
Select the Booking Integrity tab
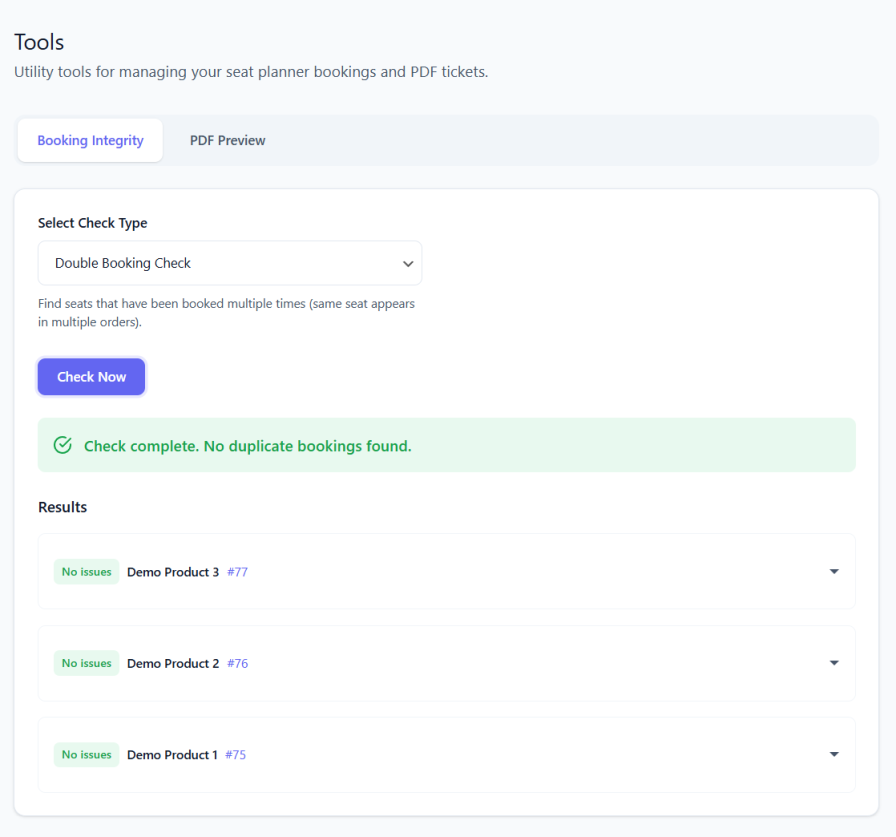click(x=90, y=141)
